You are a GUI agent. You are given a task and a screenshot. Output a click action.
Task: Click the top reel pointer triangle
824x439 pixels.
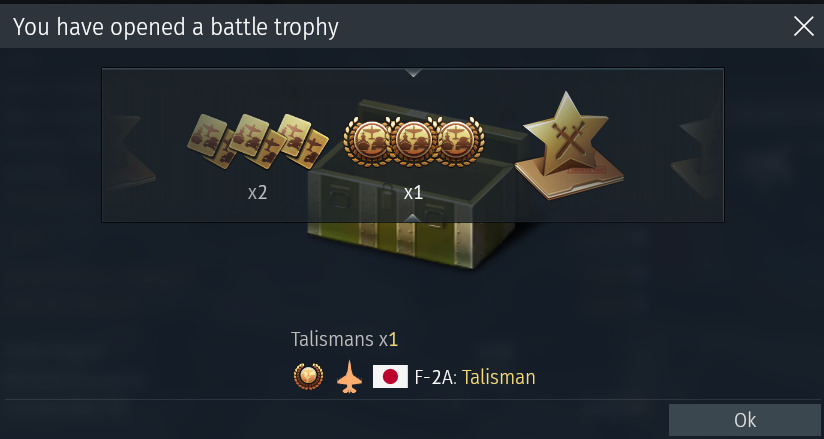click(x=413, y=73)
